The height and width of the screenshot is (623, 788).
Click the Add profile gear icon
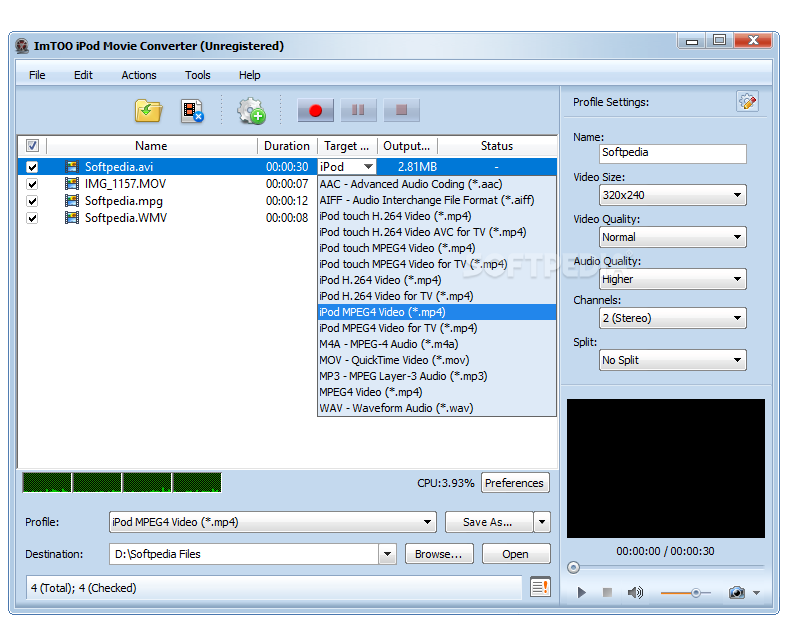click(x=251, y=111)
